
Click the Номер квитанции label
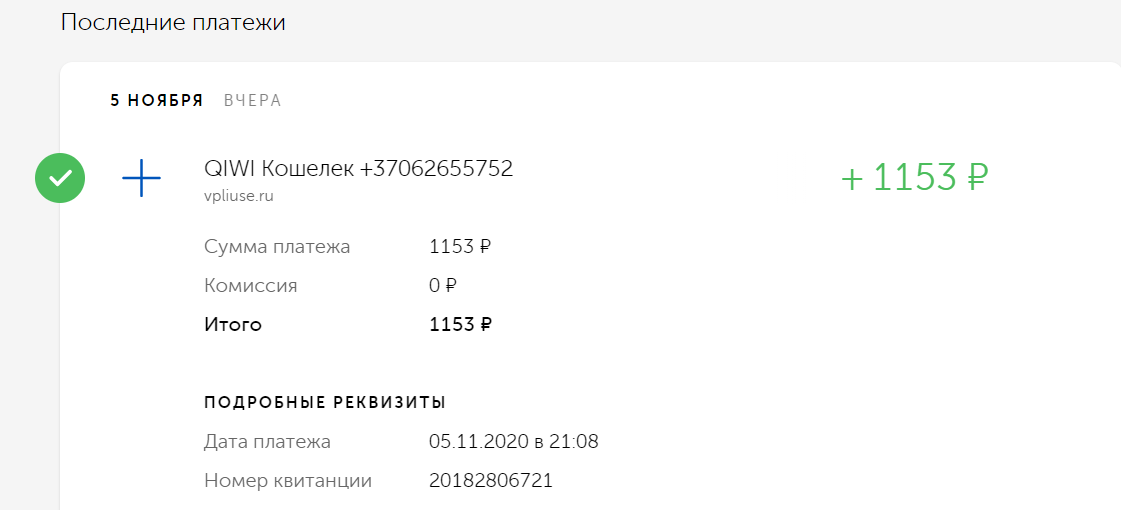[288, 481]
